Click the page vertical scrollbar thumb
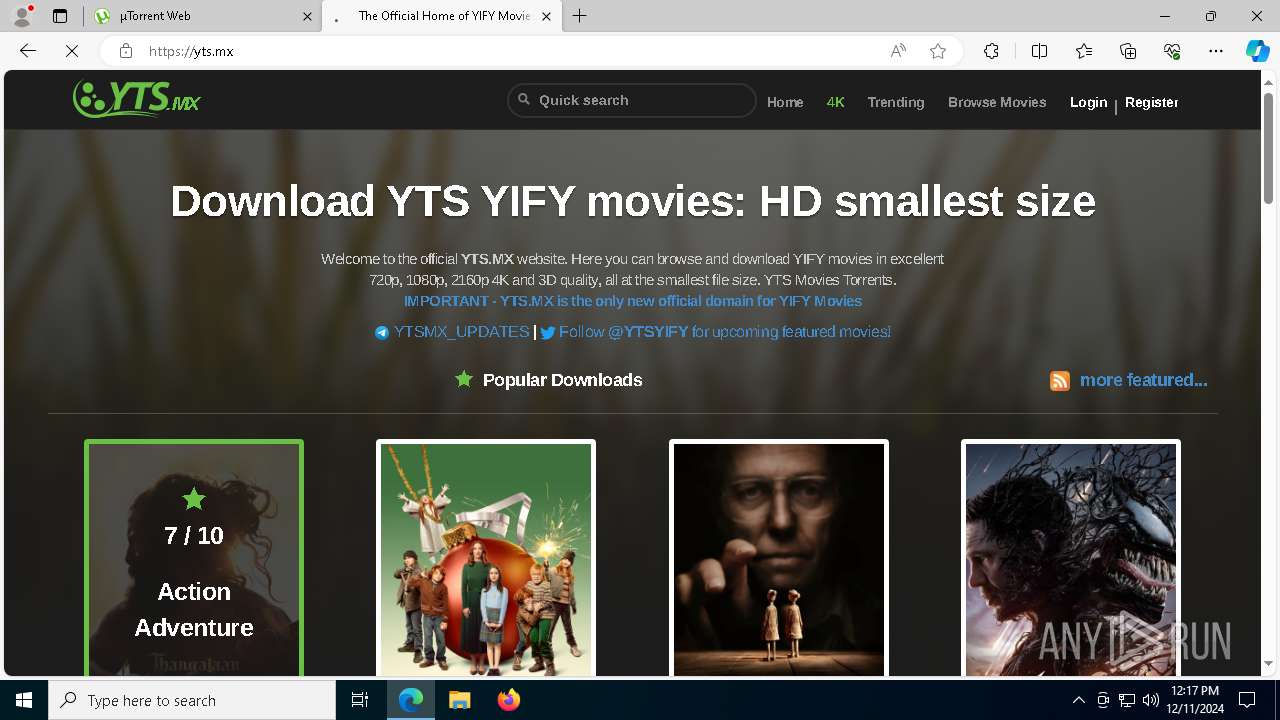 click(1269, 148)
